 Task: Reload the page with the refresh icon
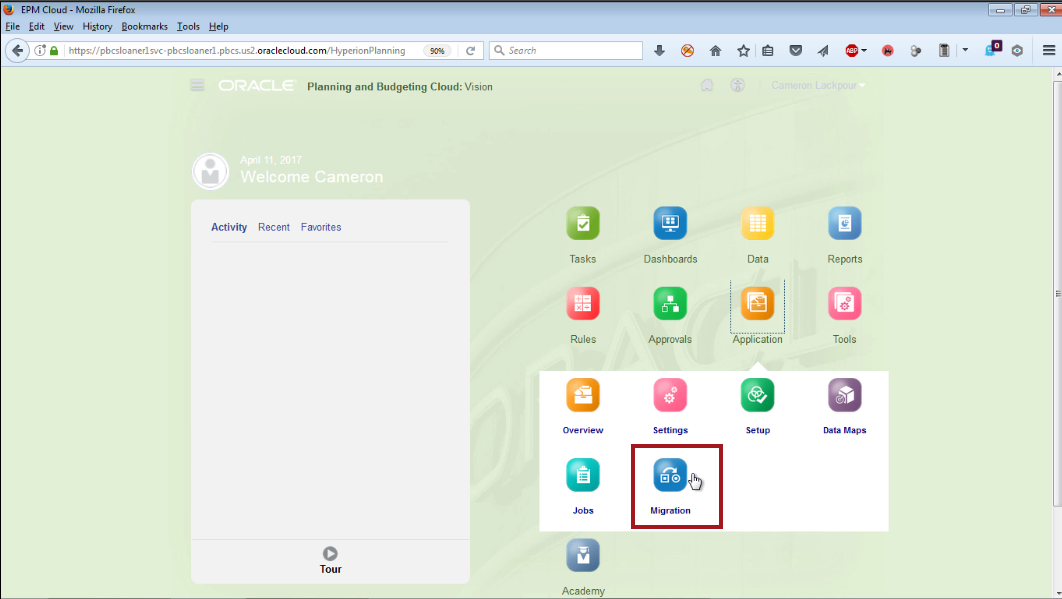(471, 51)
